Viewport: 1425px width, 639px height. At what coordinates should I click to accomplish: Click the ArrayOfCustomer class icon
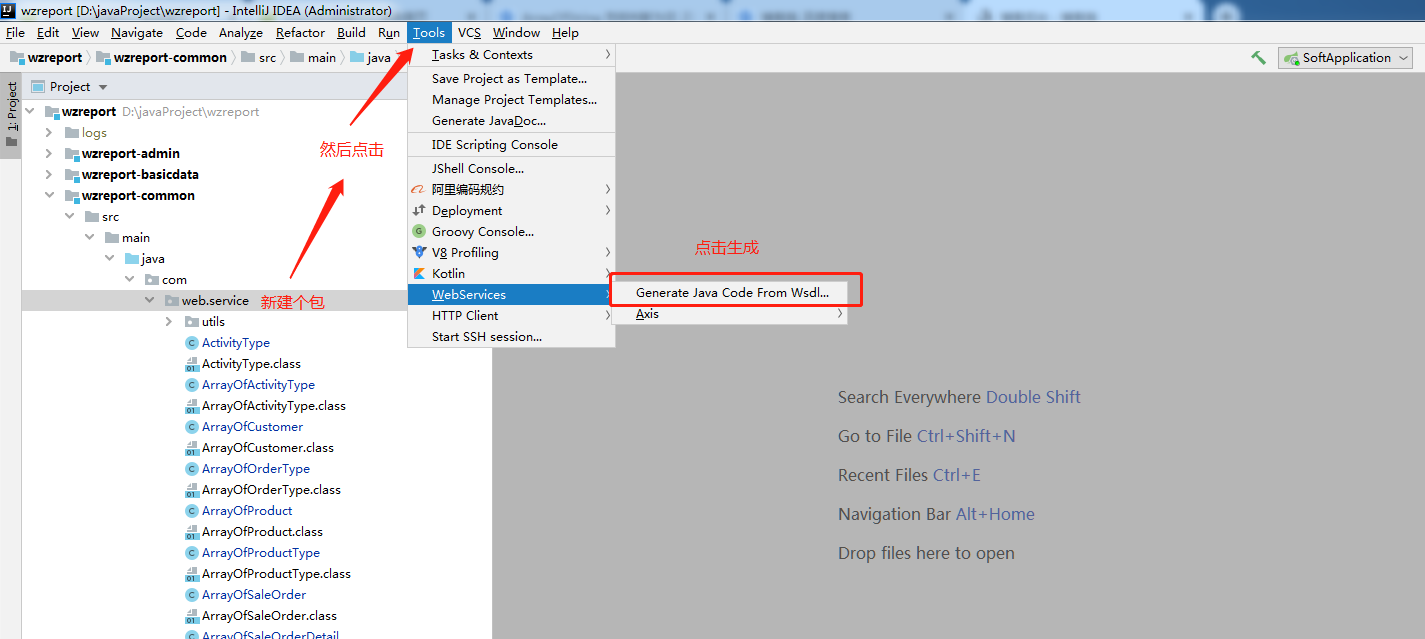[192, 427]
